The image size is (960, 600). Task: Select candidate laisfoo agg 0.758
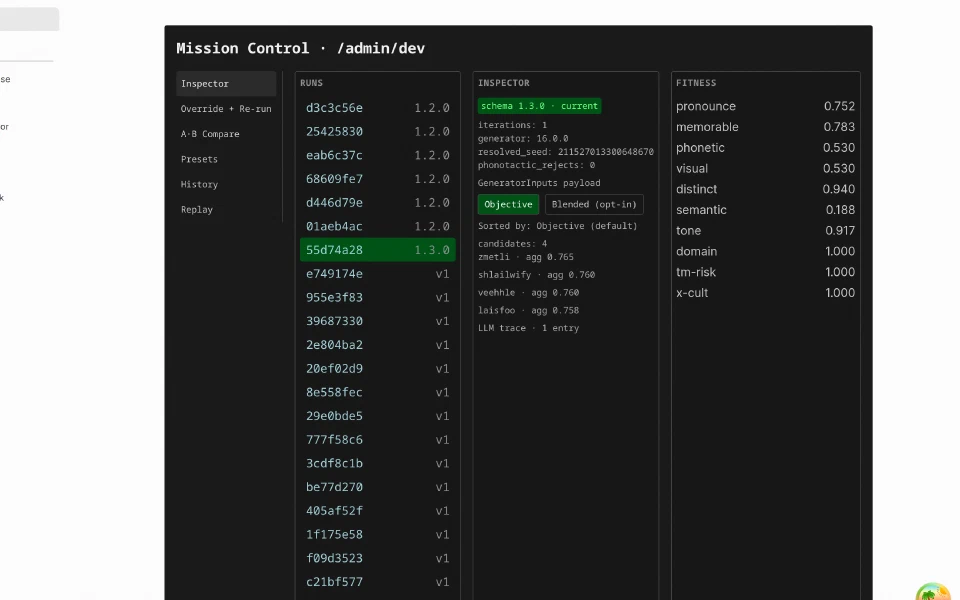click(528, 310)
